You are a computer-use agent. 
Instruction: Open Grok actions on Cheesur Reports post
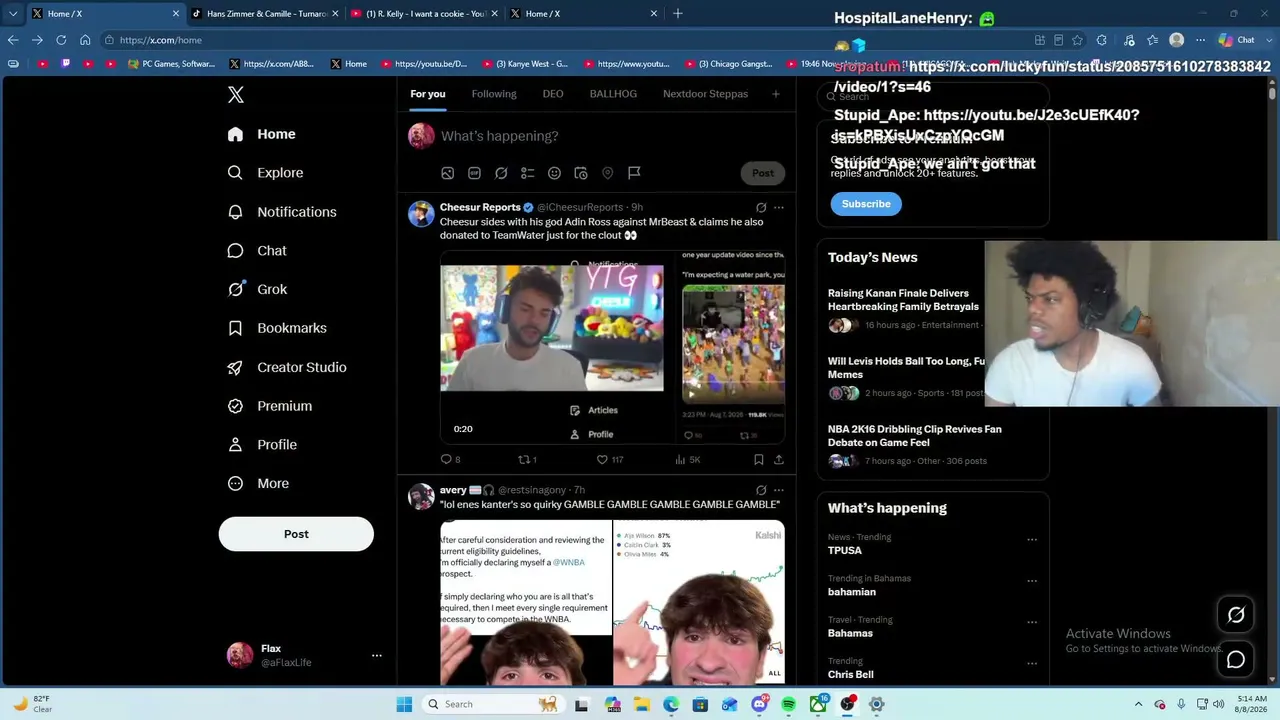pyautogui.click(x=761, y=208)
